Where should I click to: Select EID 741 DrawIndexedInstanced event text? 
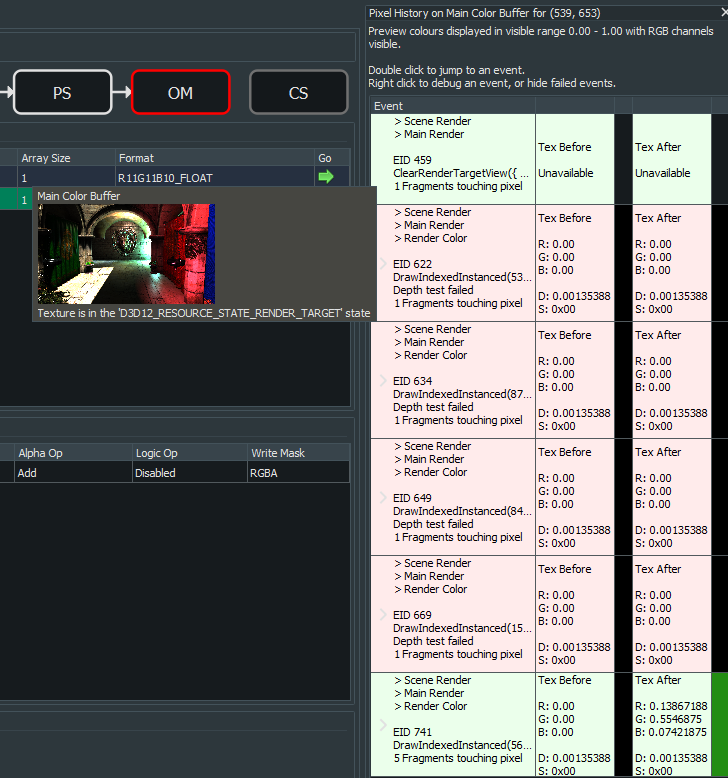(462, 745)
